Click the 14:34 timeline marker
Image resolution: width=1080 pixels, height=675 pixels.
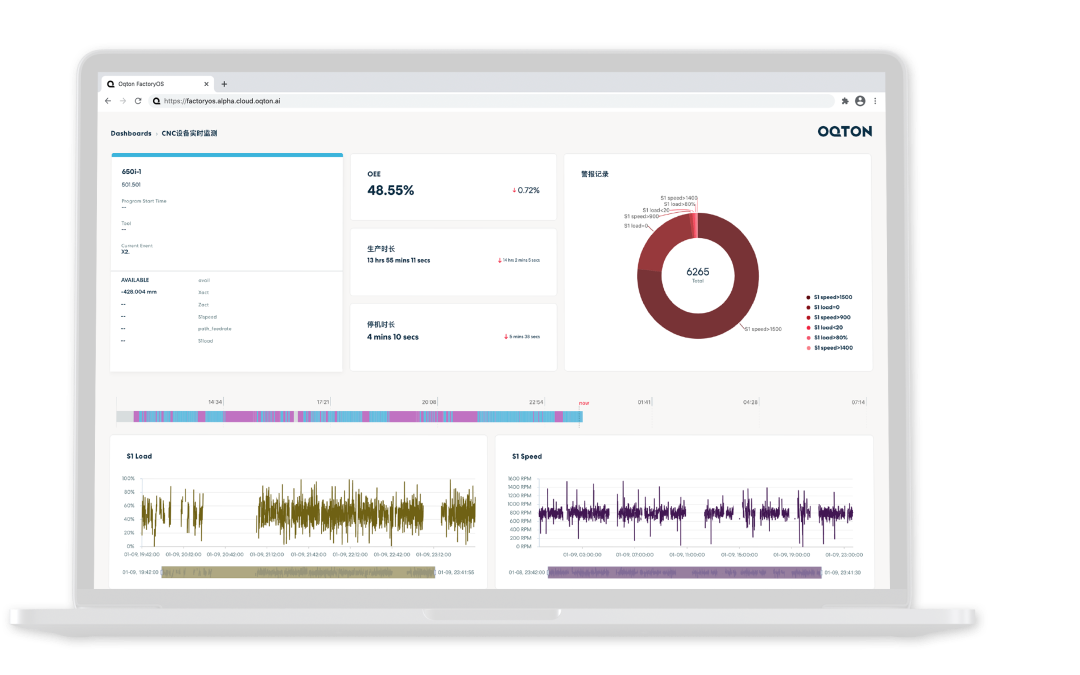[x=216, y=402]
